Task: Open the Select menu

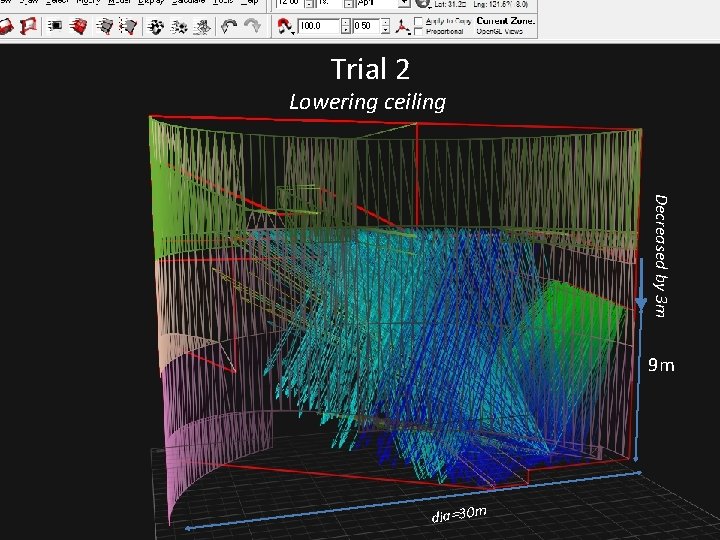Action: tap(57, 2)
